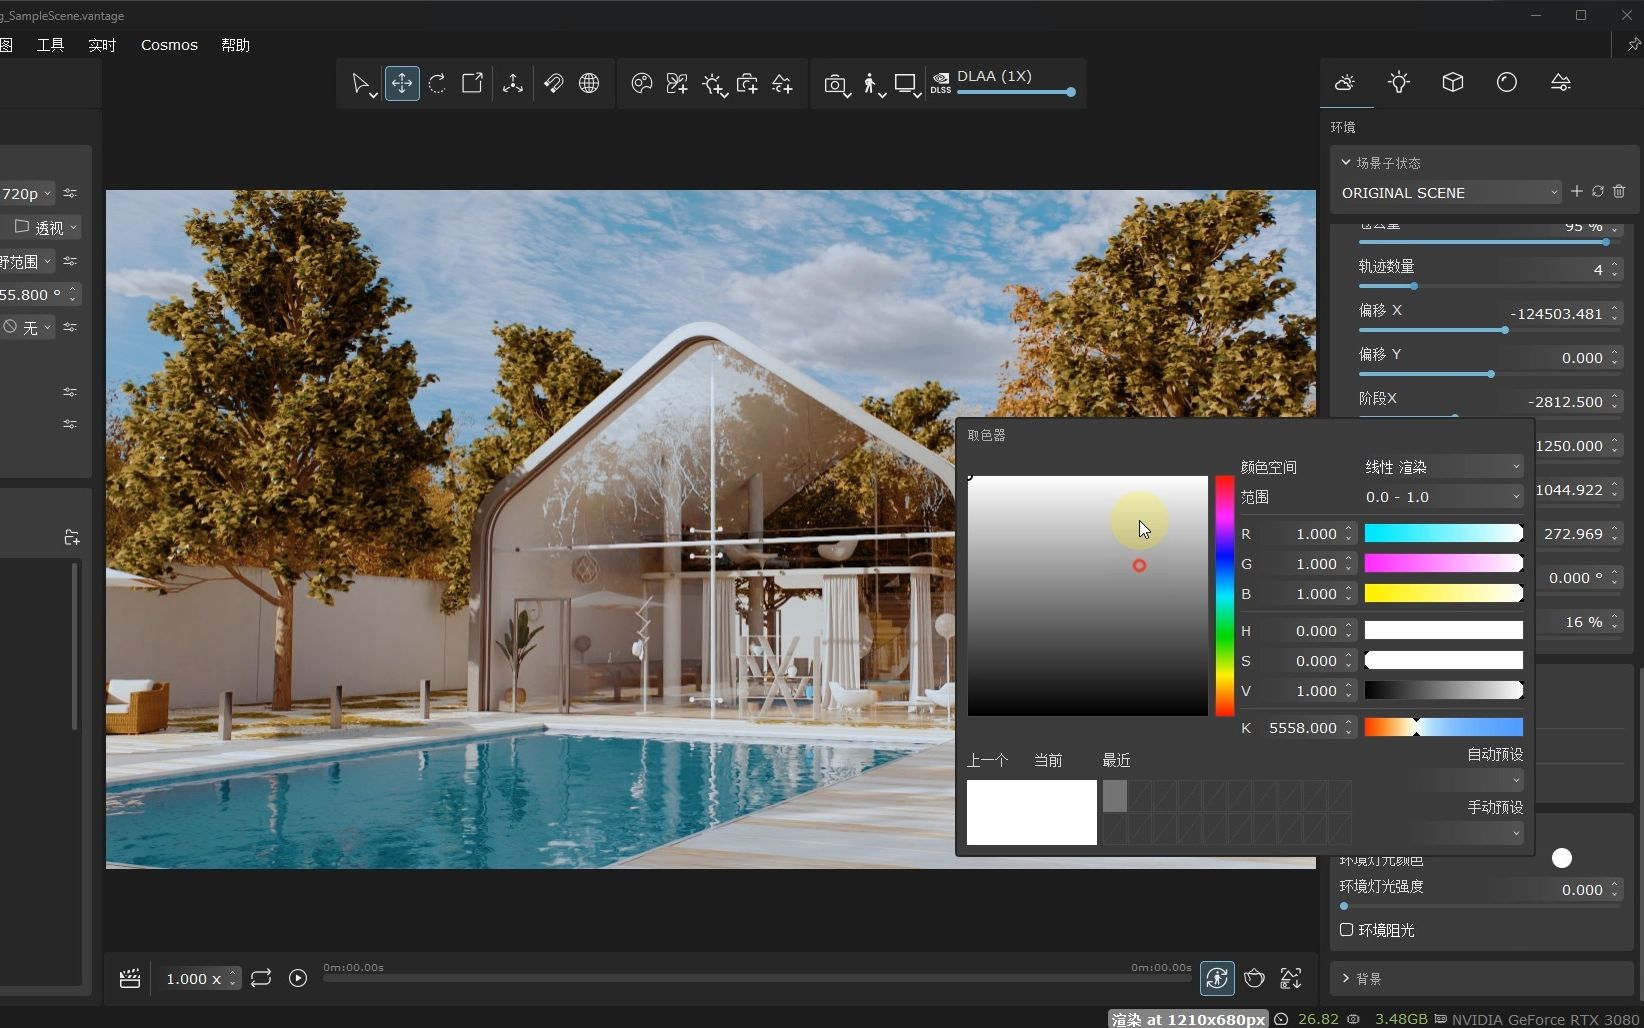Open settings sliders icon next to 720p
The image size is (1644, 1028).
70,193
